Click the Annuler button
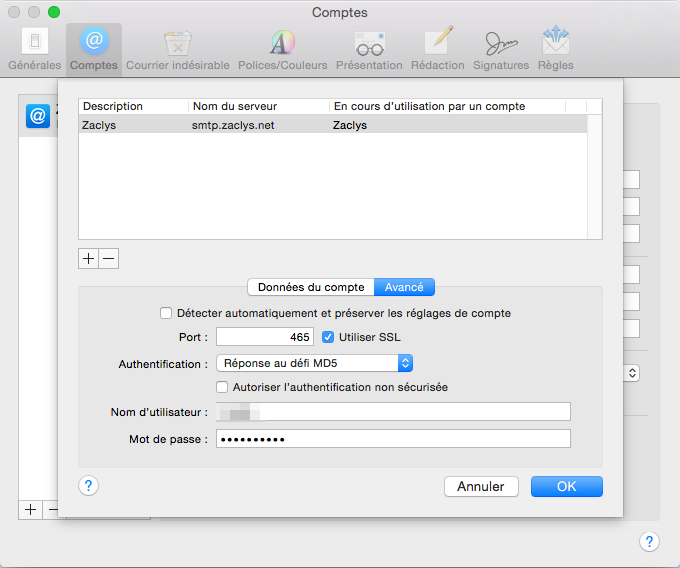The width and height of the screenshot is (680, 568). coord(481,486)
